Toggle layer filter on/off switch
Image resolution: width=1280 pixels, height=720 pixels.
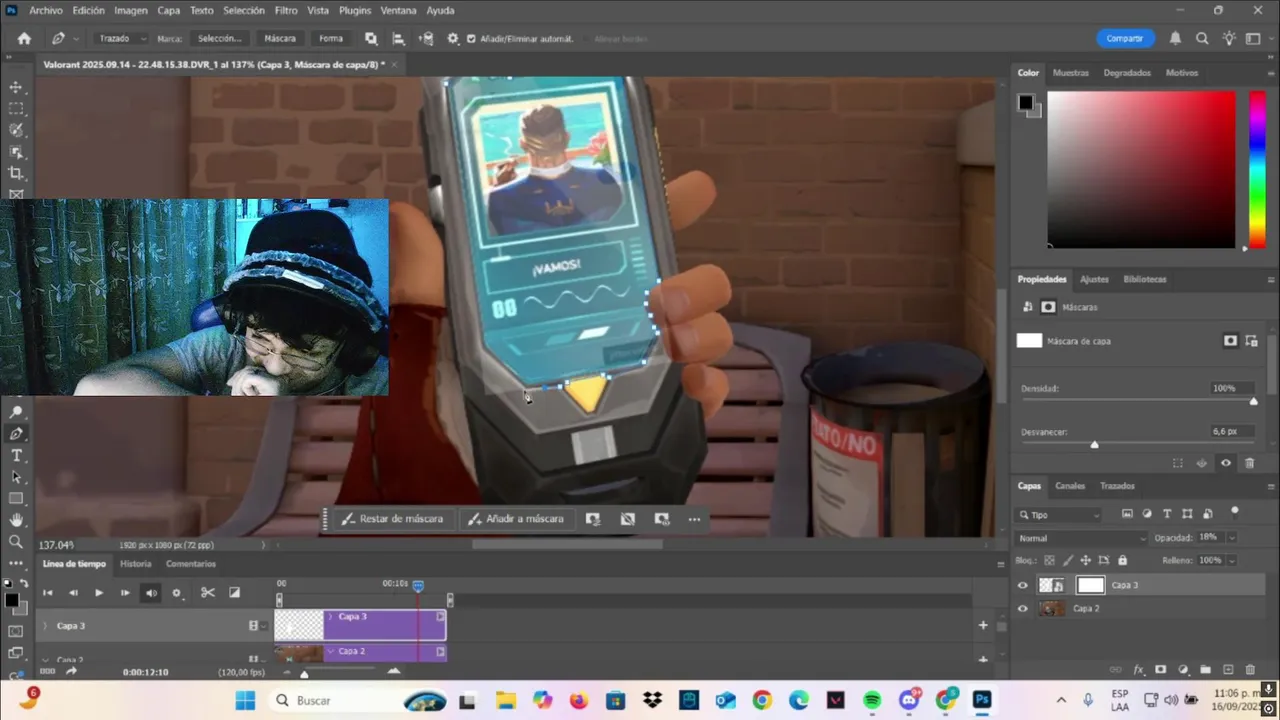click(x=1234, y=511)
